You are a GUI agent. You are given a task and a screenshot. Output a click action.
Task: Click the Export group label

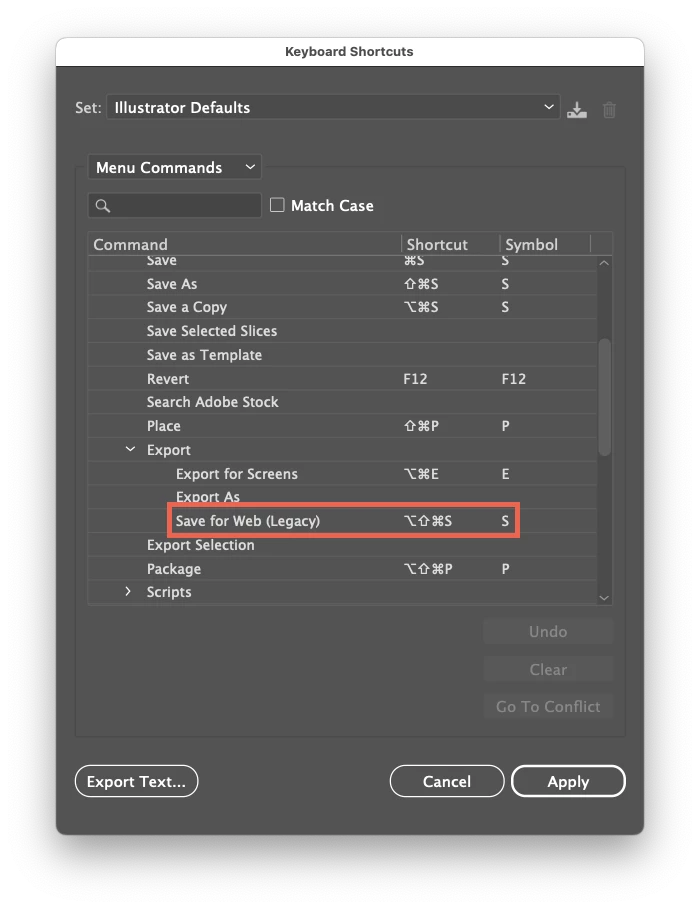tap(169, 450)
